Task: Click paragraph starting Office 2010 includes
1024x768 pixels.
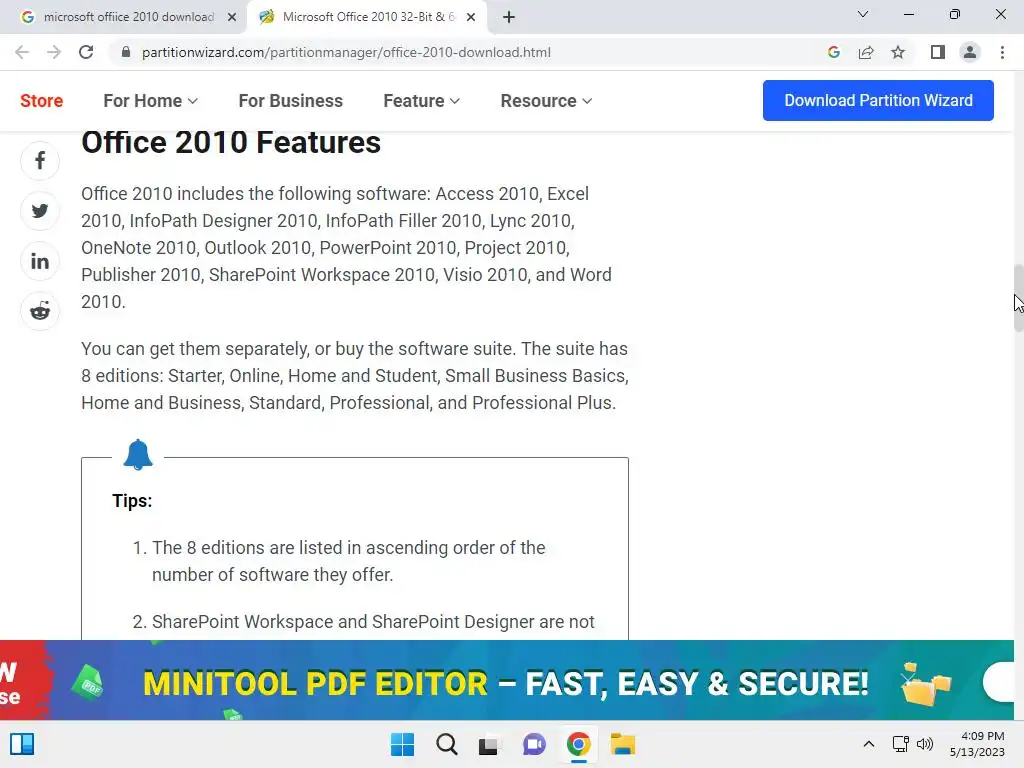Action: (x=347, y=248)
